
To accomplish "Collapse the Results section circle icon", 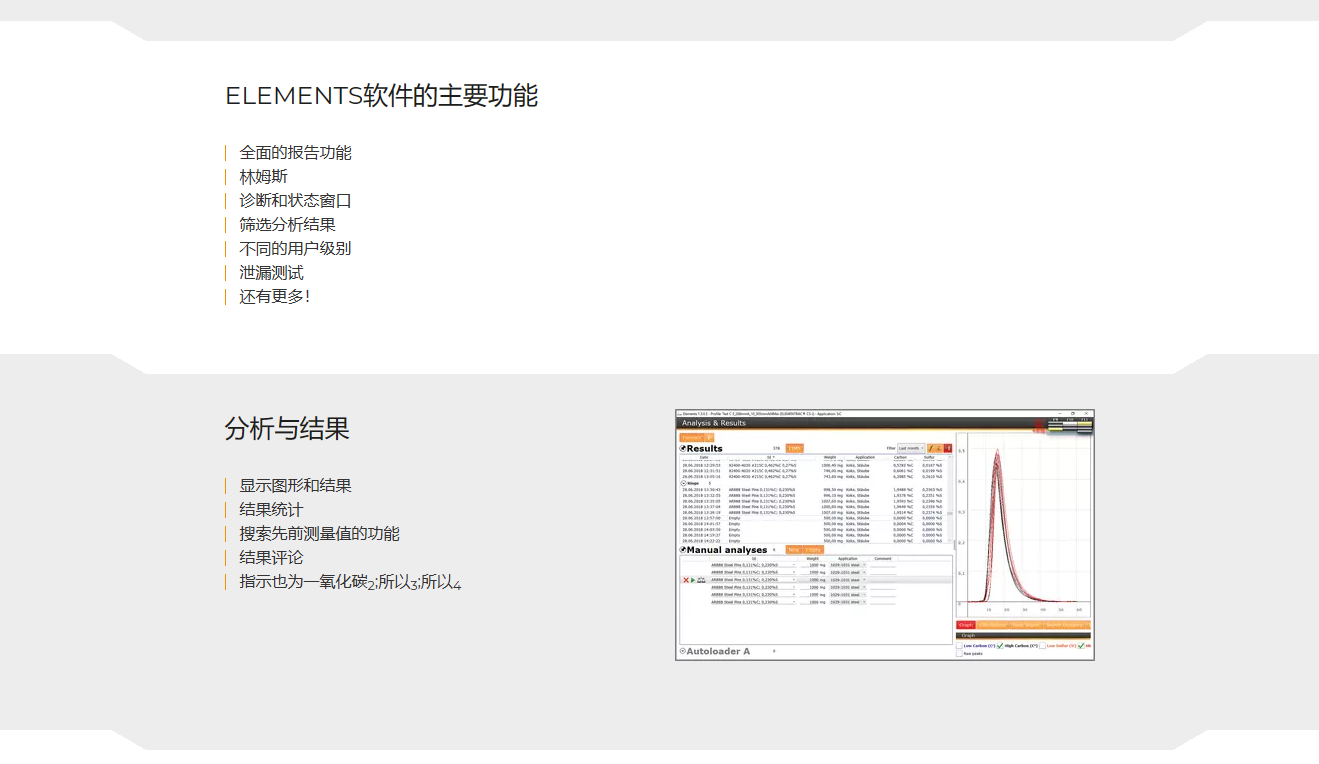I will pos(683,449).
